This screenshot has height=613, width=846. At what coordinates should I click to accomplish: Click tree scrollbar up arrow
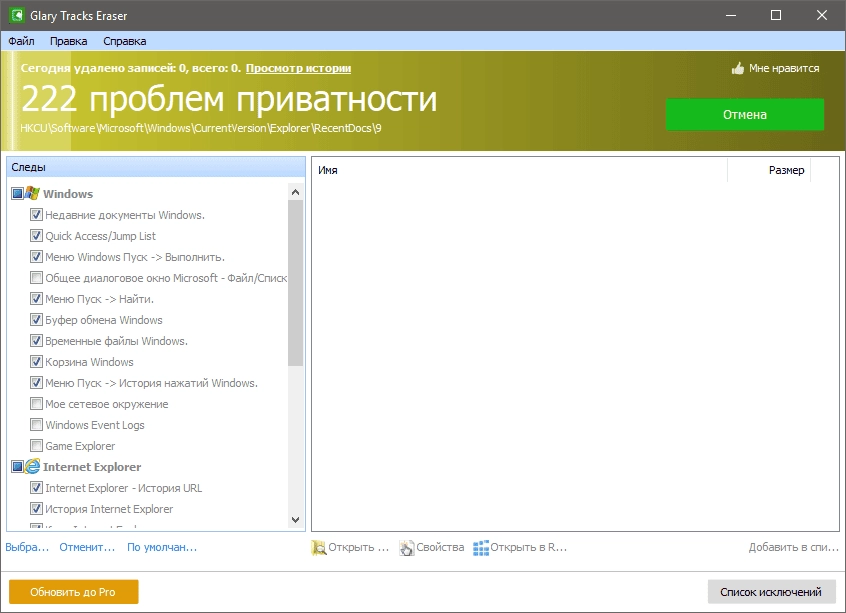click(295, 192)
